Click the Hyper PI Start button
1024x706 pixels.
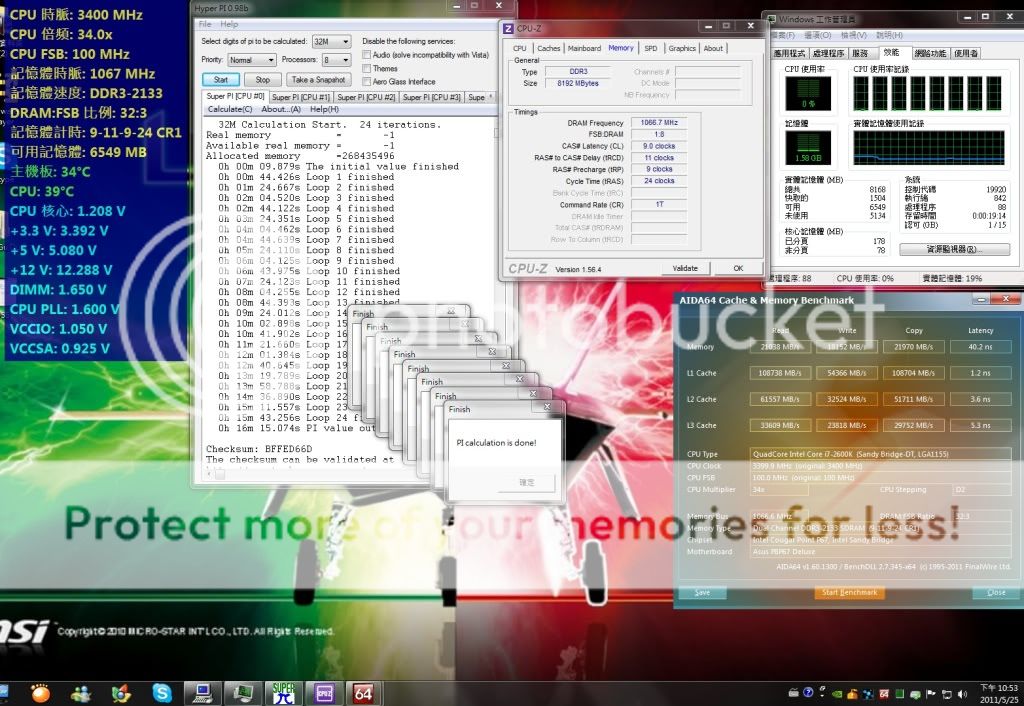pos(221,80)
